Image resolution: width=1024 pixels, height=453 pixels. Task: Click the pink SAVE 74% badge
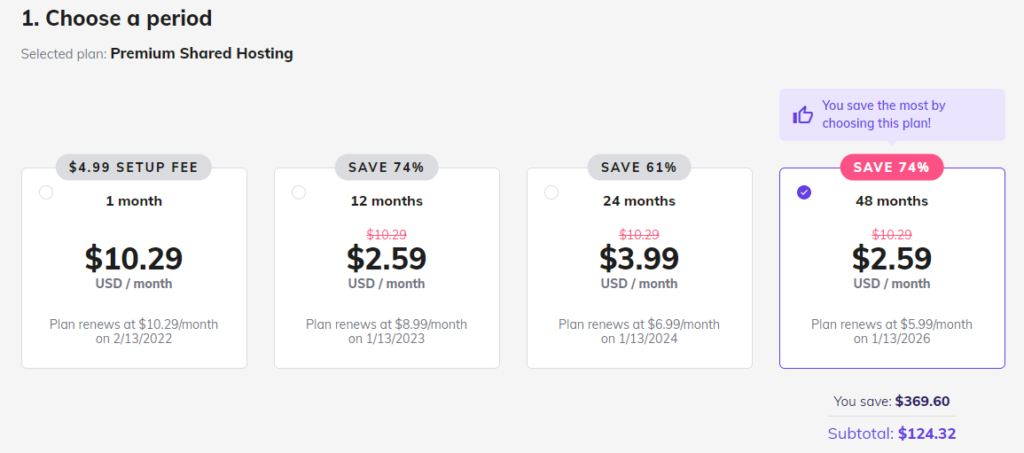891,167
